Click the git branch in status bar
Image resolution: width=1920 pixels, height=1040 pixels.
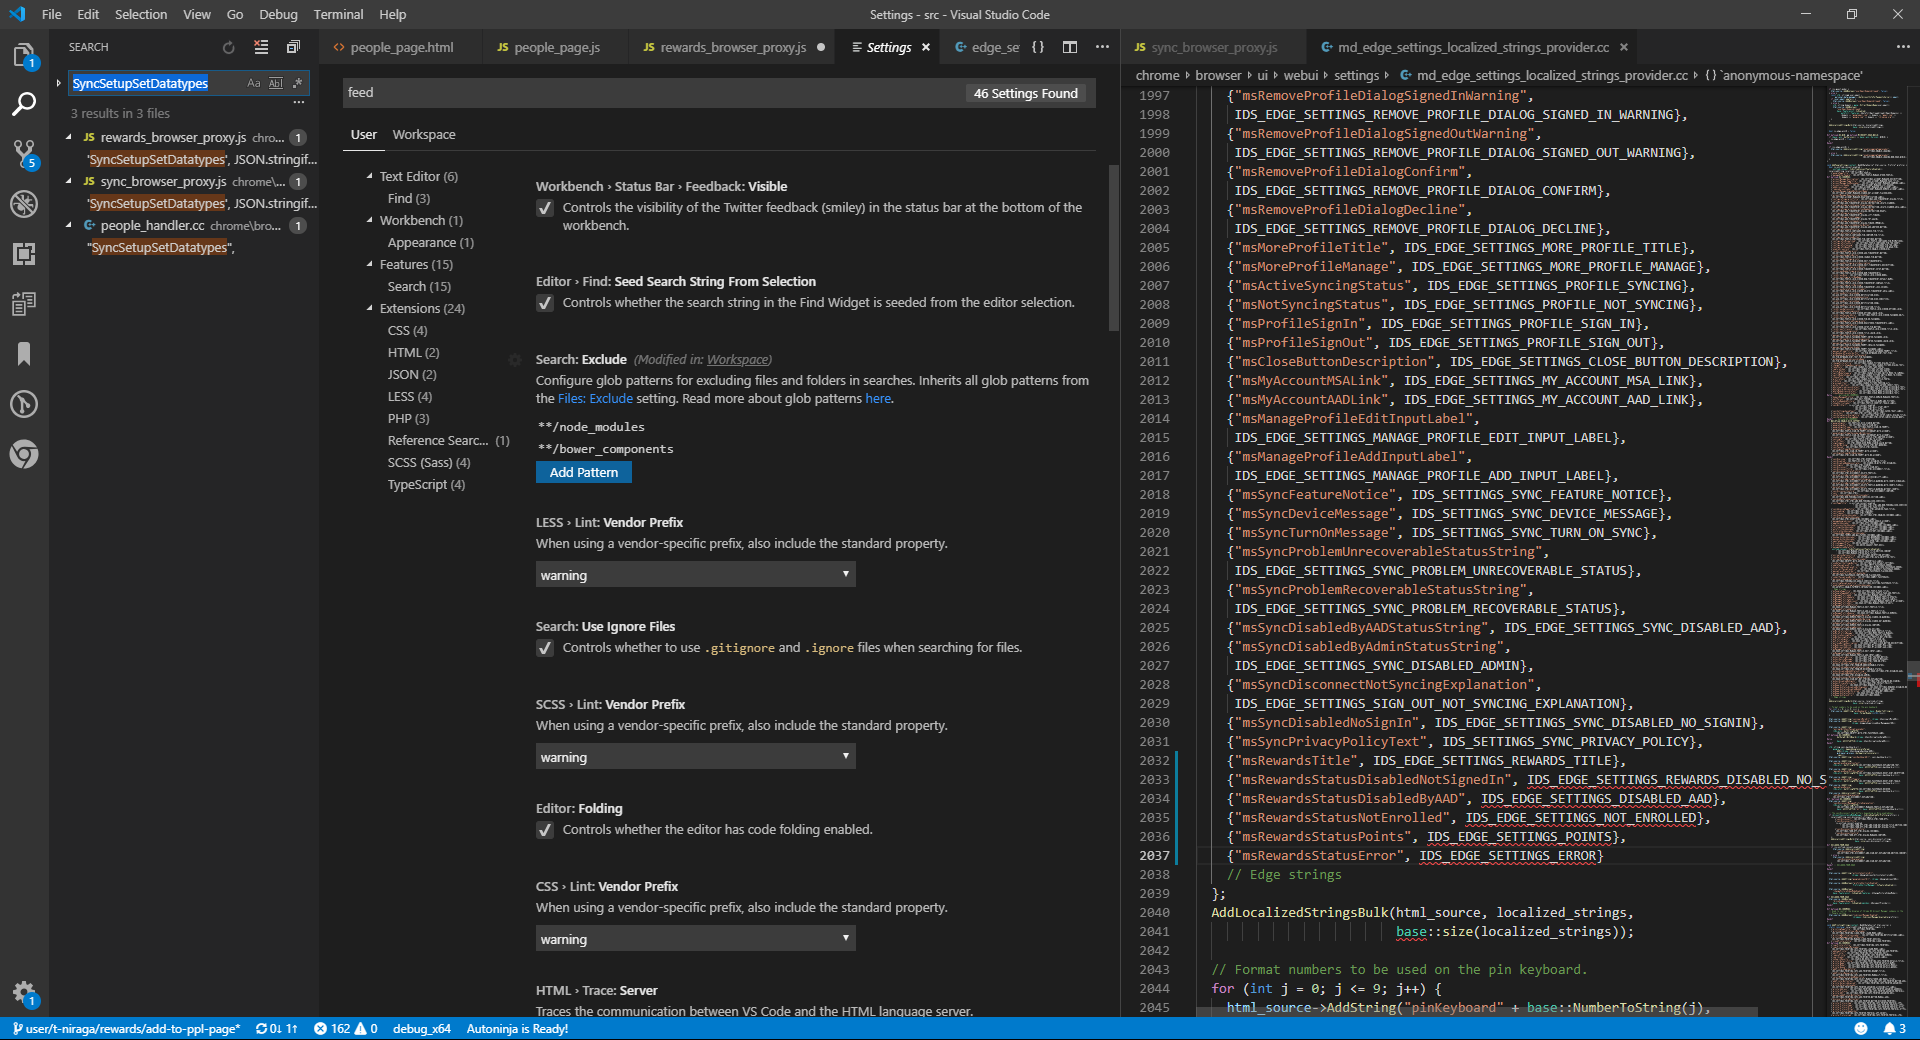pos(126,1028)
